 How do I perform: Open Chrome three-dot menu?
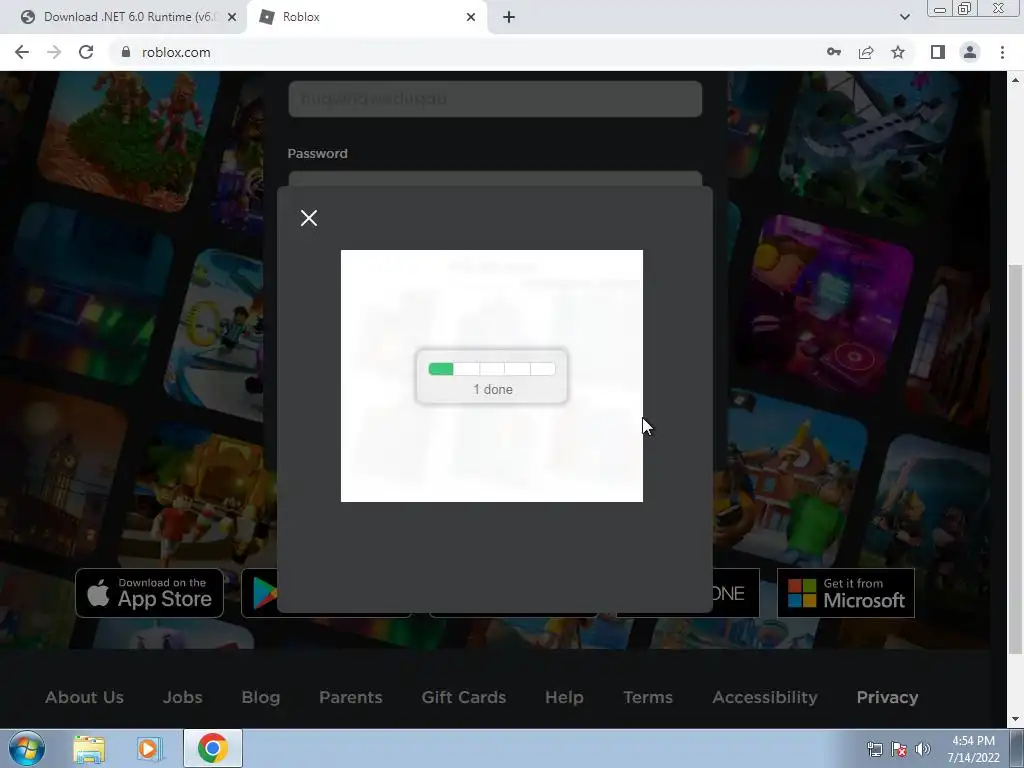click(1002, 52)
